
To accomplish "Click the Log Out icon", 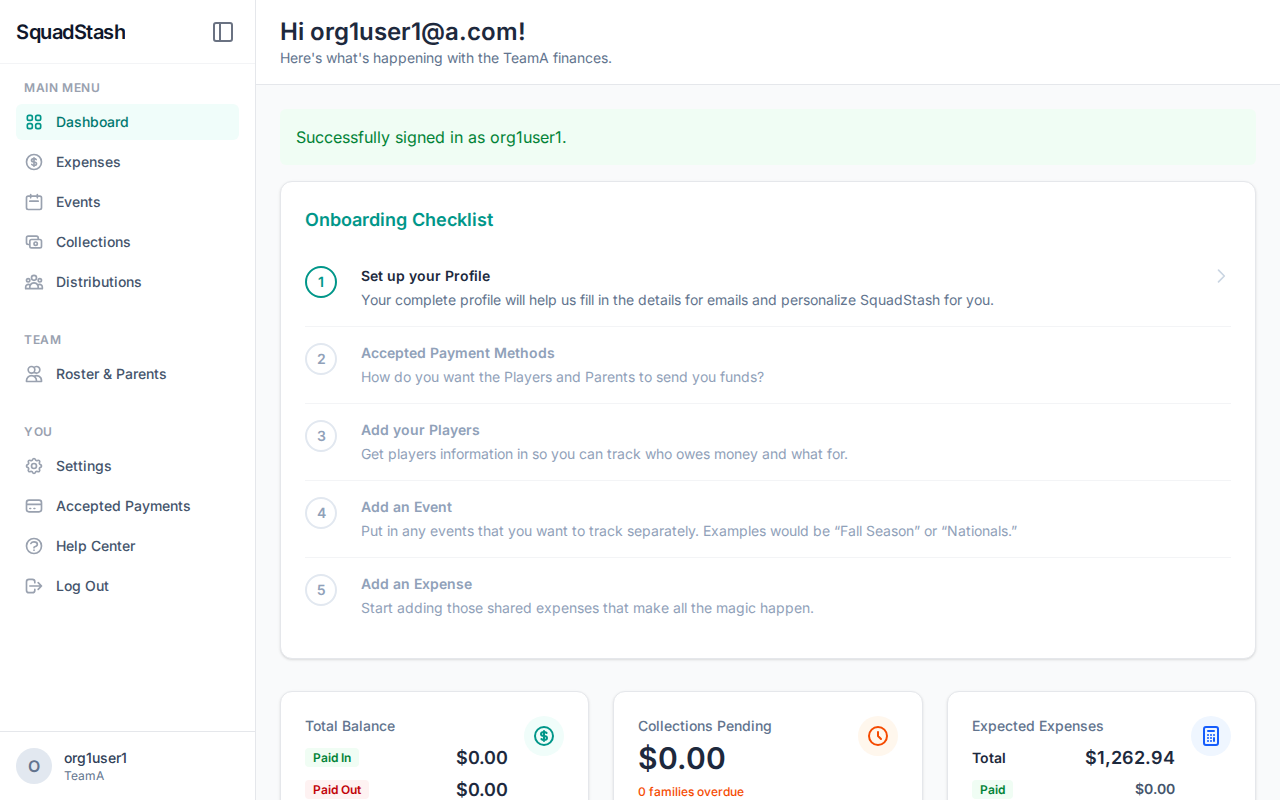I will (x=34, y=586).
